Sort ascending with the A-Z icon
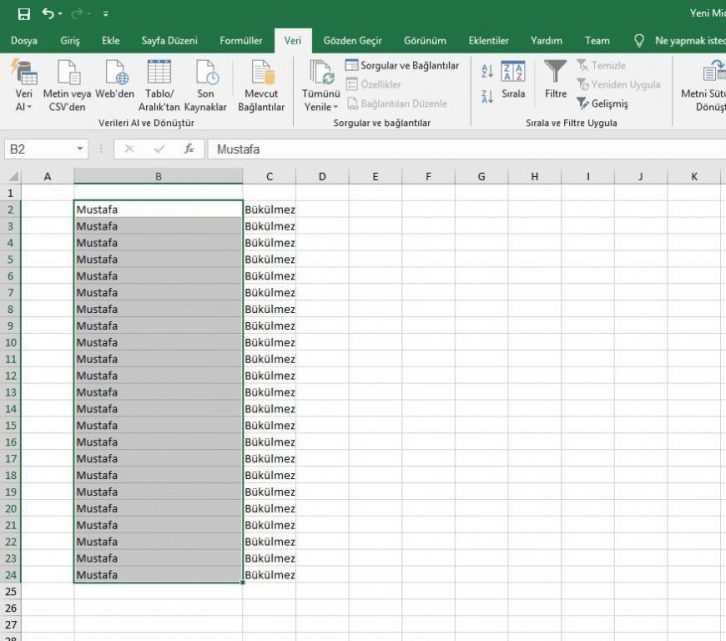Image resolution: width=726 pixels, height=641 pixels. pyautogui.click(x=487, y=71)
